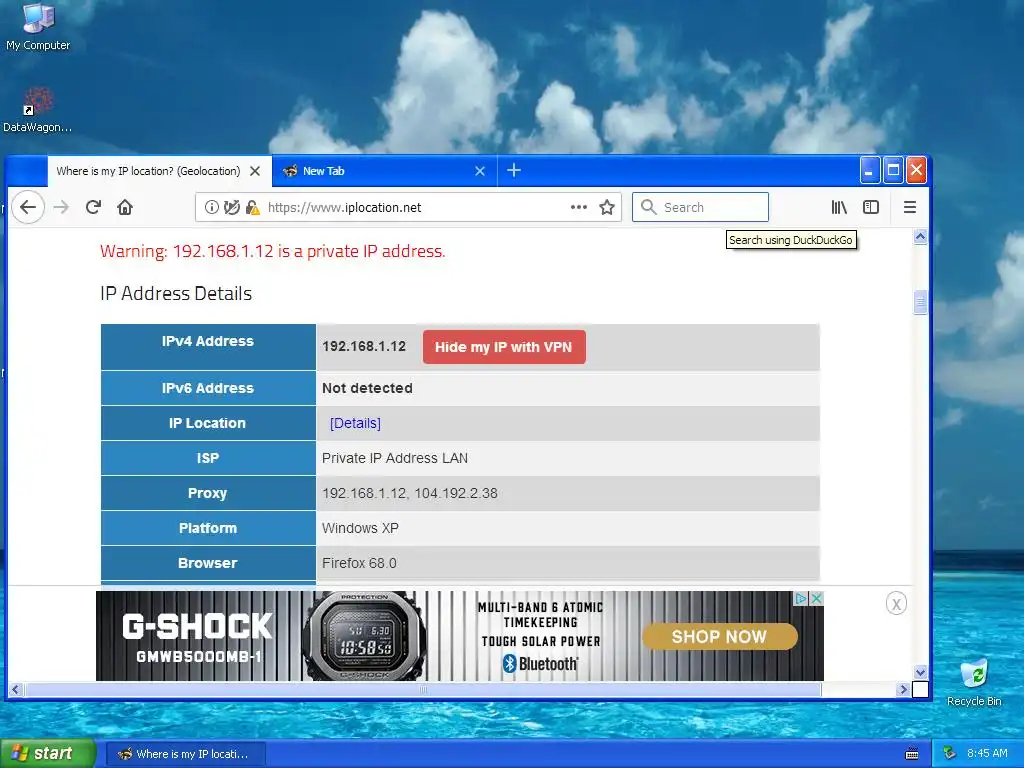Image resolution: width=1024 pixels, height=768 pixels.
Task: Click SHOP NOW on G-Shock ad
Action: (x=719, y=637)
